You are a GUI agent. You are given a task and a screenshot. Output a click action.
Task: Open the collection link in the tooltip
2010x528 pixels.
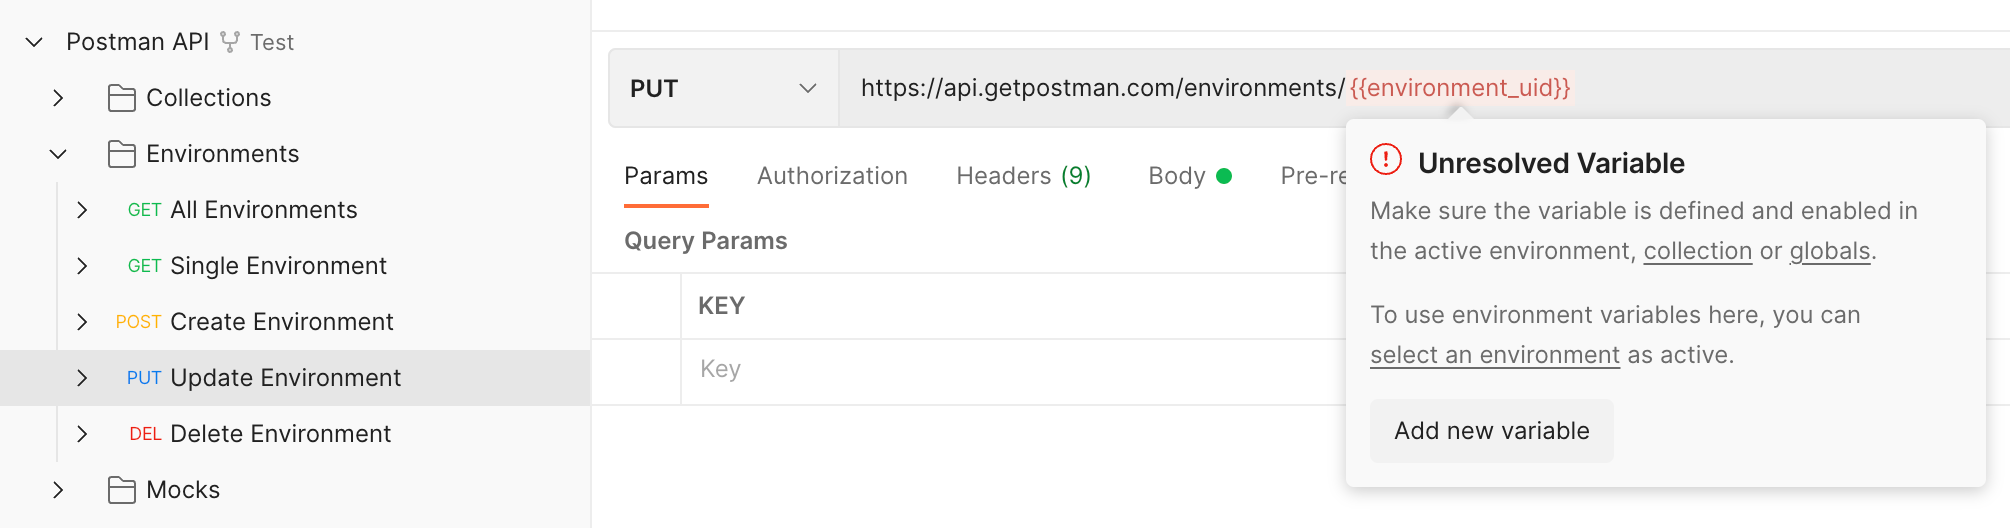point(1697,251)
